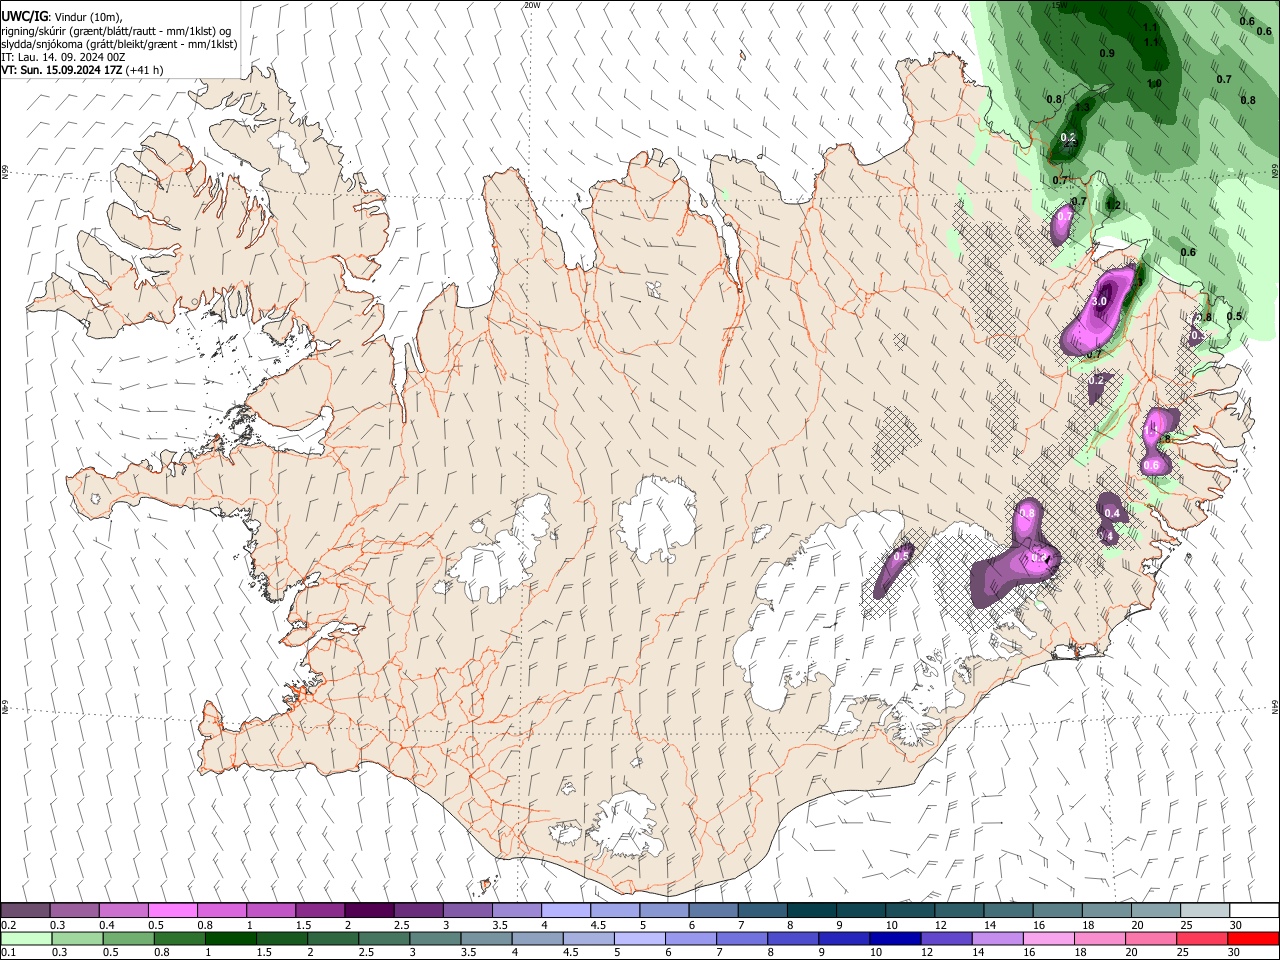The height and width of the screenshot is (960, 1280).
Task: Click the '0.9' precipitation value on the map
Action: 1107,53
